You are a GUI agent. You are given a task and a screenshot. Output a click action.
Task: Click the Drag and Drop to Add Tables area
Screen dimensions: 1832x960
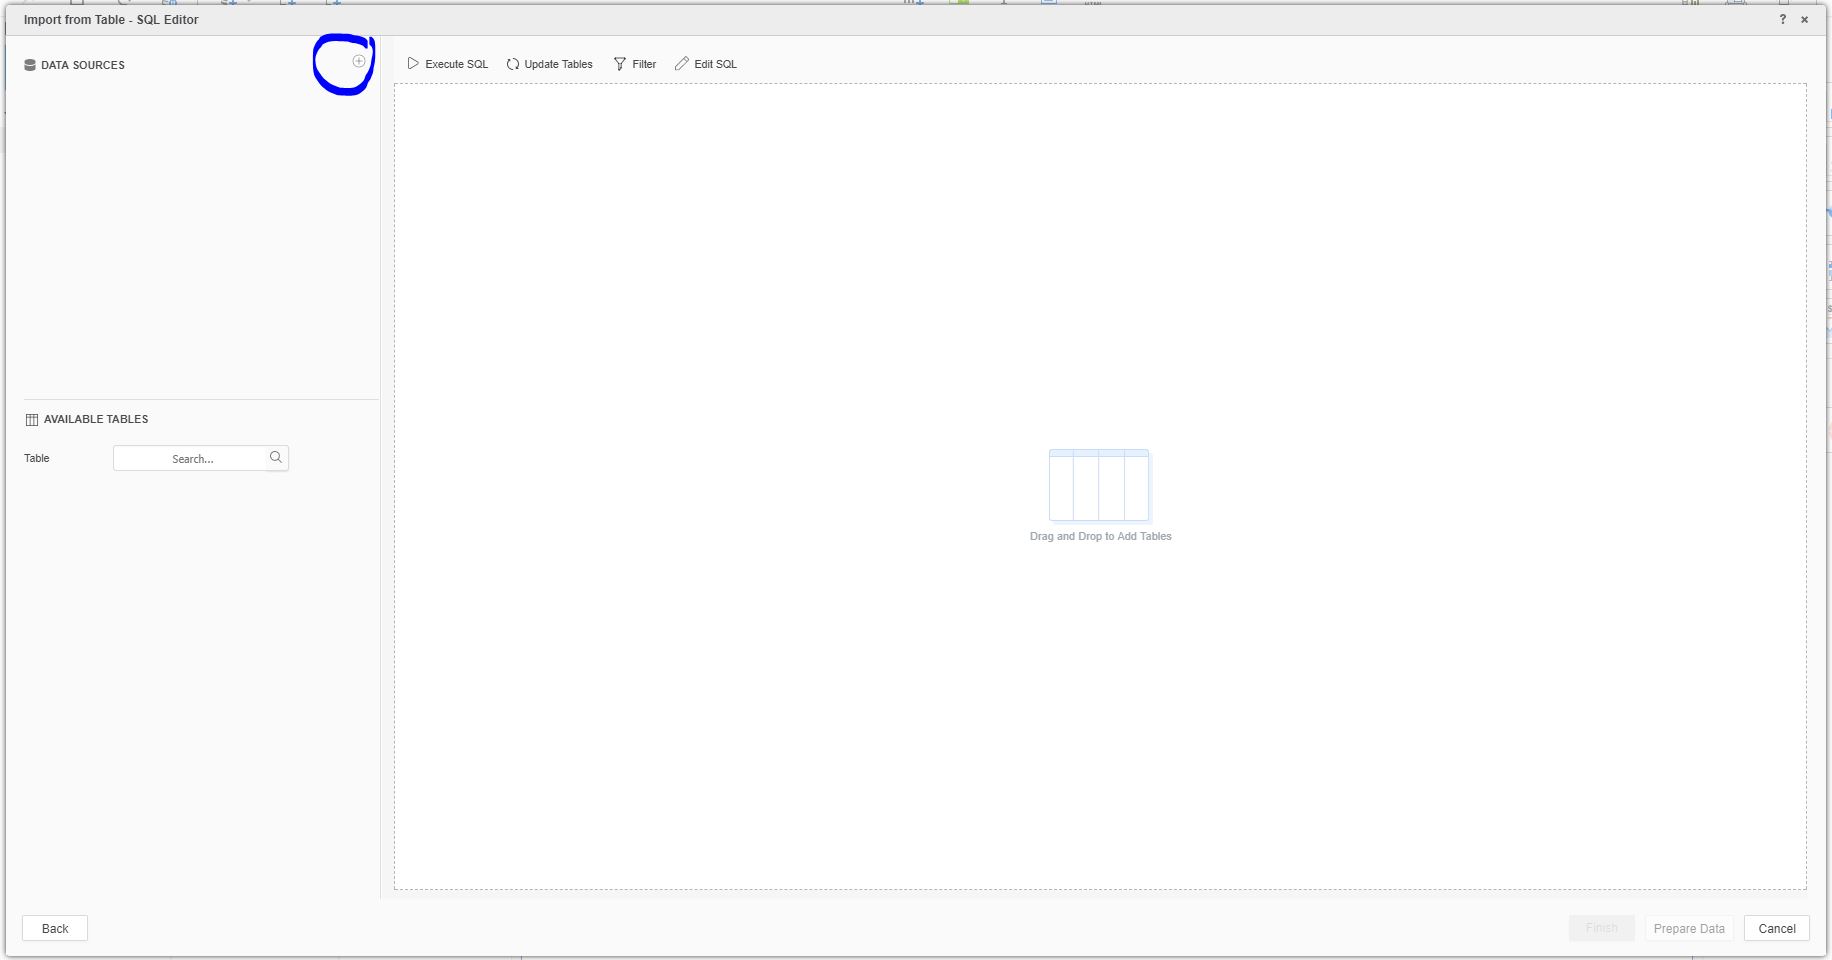[1099, 537]
